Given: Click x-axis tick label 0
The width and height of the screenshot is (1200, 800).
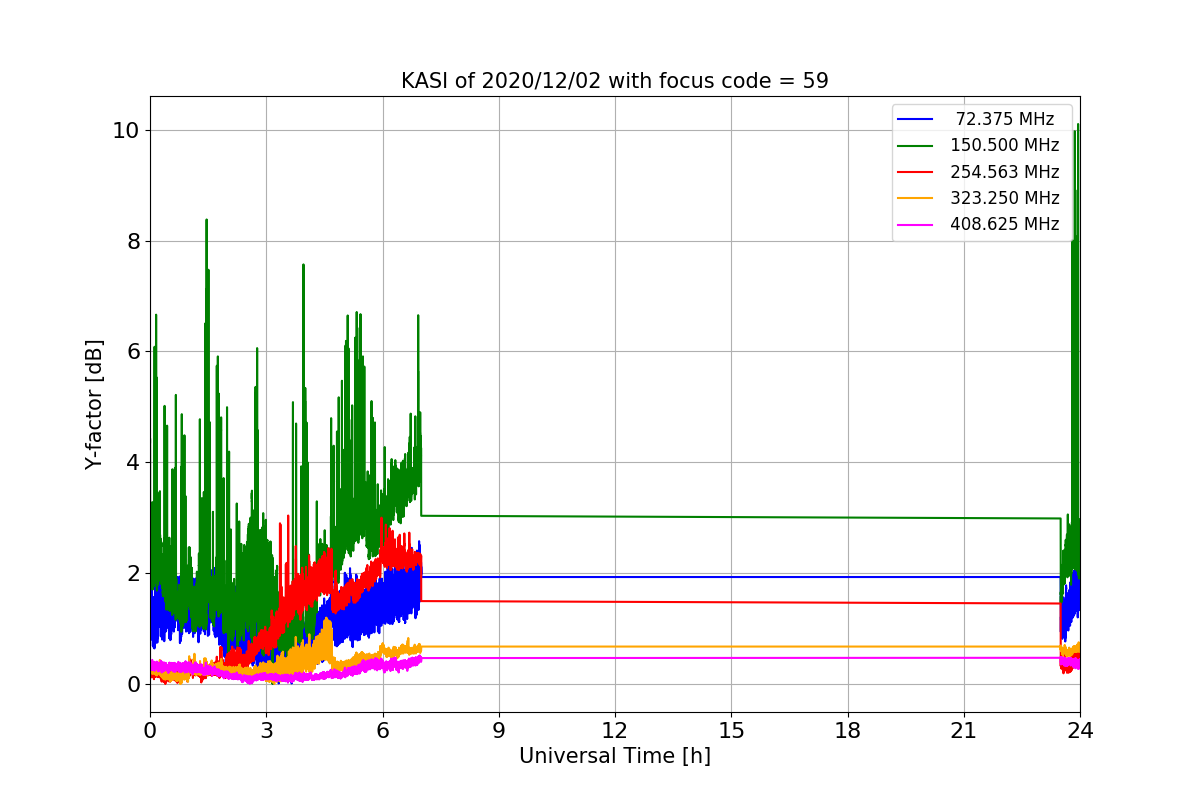Looking at the screenshot, I should click(x=150, y=730).
